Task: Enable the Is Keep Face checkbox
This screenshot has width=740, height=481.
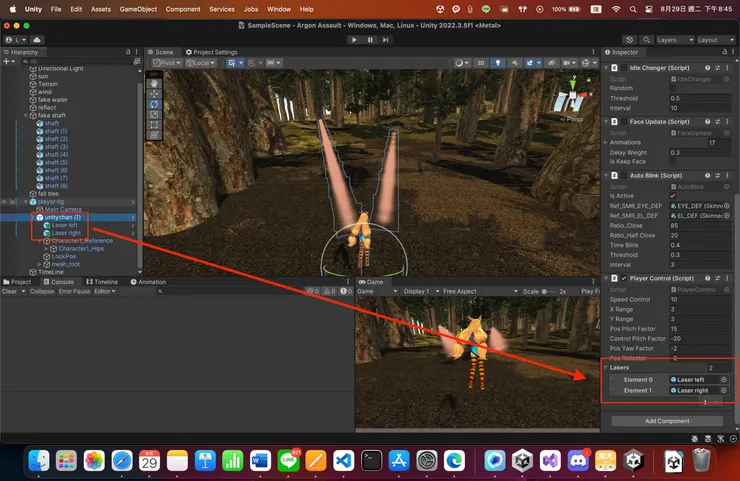Action: pyautogui.click(x=672, y=161)
